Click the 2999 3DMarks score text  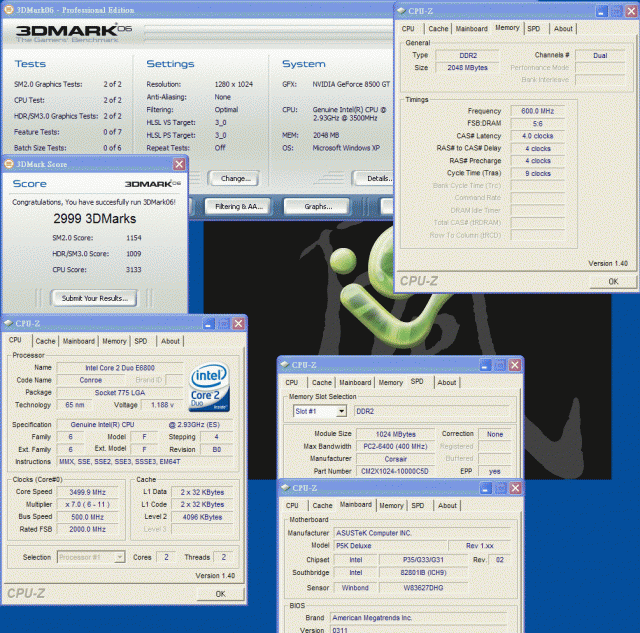pos(95,219)
